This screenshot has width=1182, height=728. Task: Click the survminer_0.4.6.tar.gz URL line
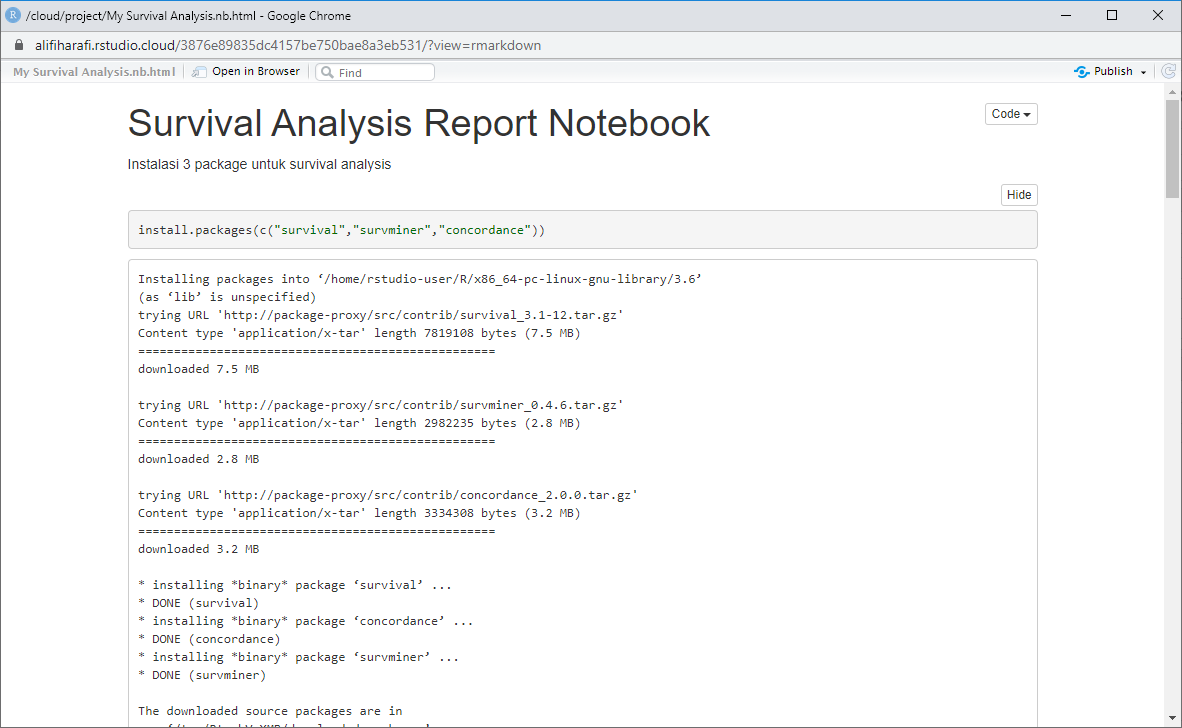coord(381,405)
